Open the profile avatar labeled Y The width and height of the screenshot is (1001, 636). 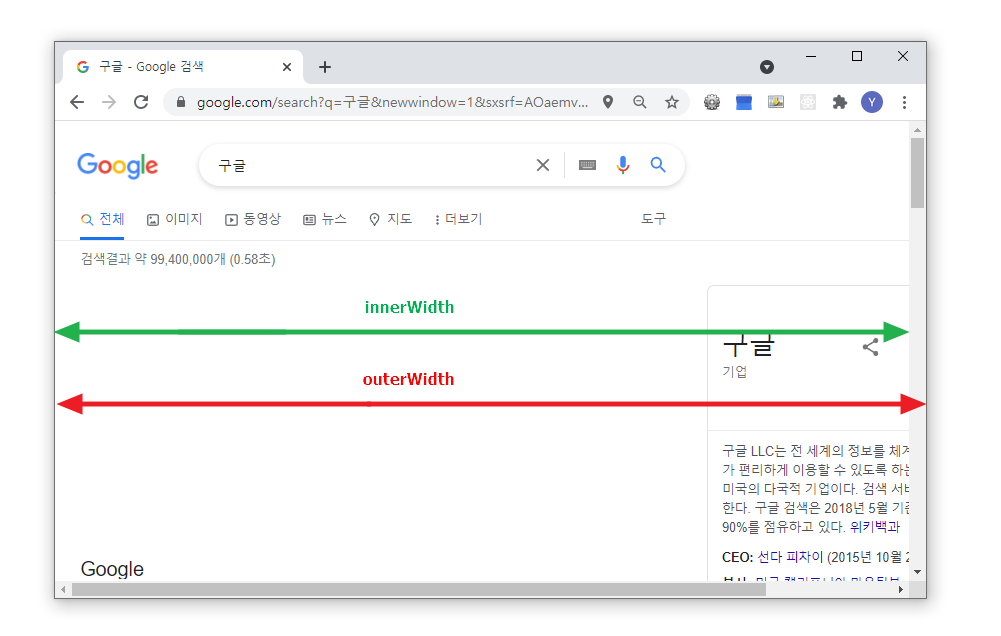(x=872, y=102)
